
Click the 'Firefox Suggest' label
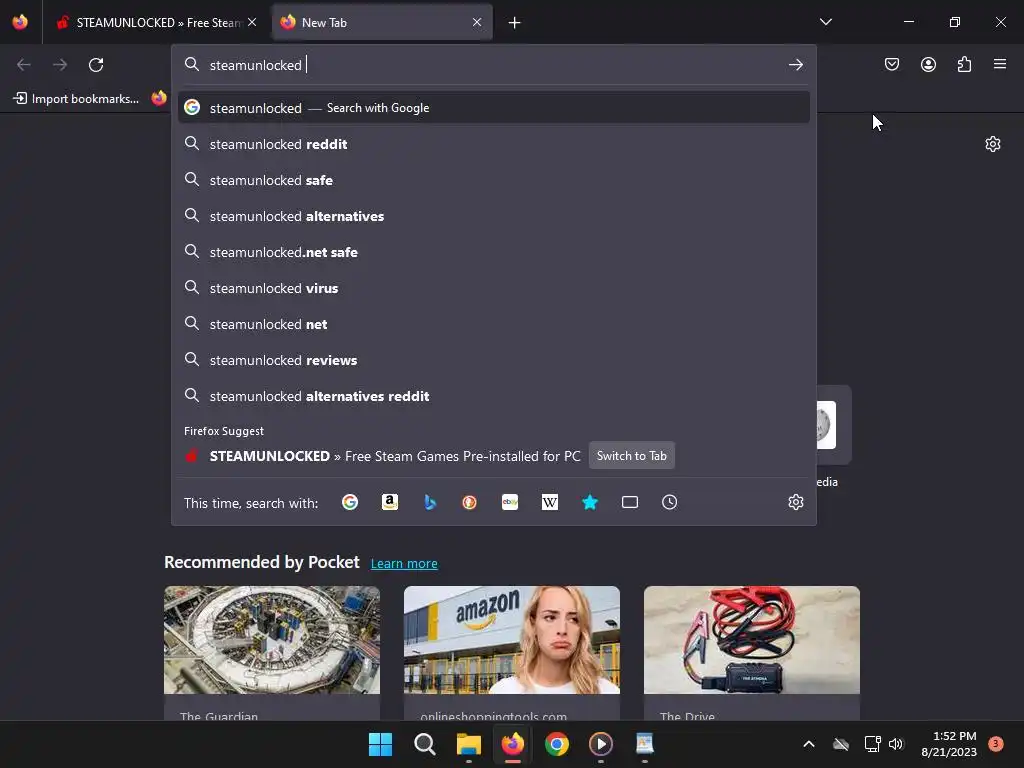coord(224,431)
